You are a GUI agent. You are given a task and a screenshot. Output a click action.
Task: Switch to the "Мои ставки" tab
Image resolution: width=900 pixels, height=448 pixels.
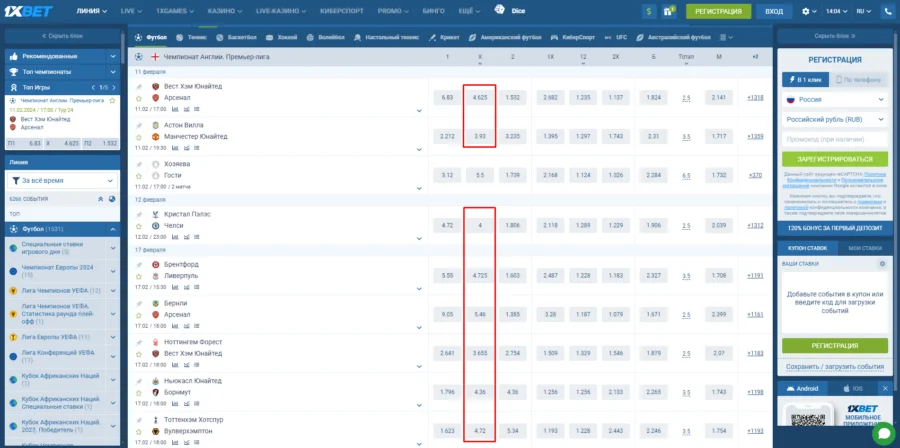tap(864, 247)
